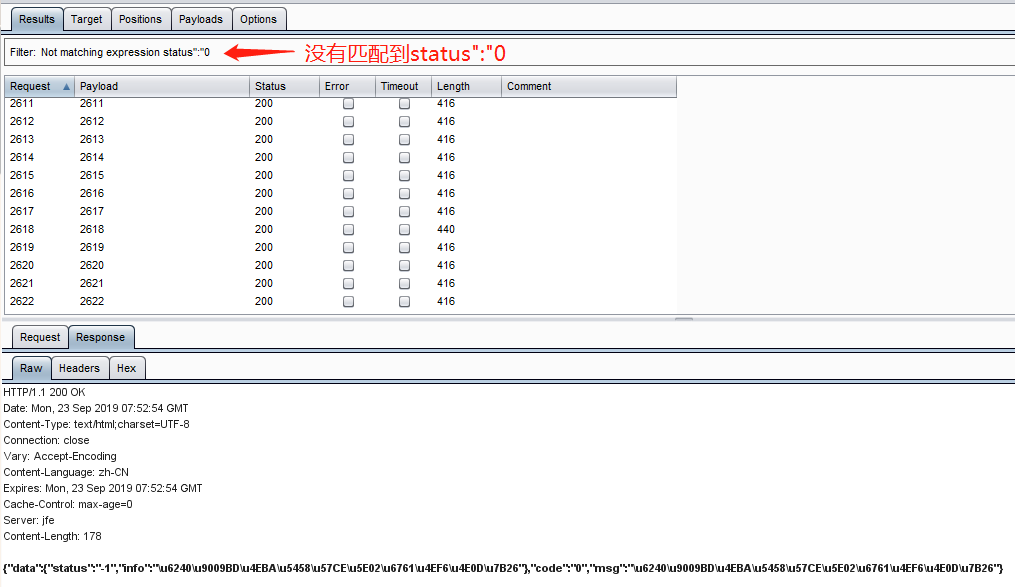
Task: Toggle Error checkbox for request 2614
Action: [348, 157]
